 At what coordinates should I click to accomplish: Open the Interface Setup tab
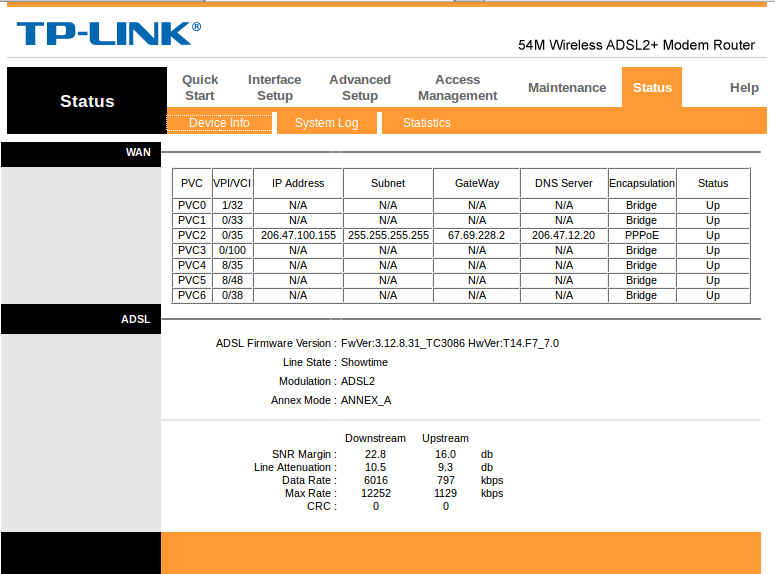tap(274, 88)
